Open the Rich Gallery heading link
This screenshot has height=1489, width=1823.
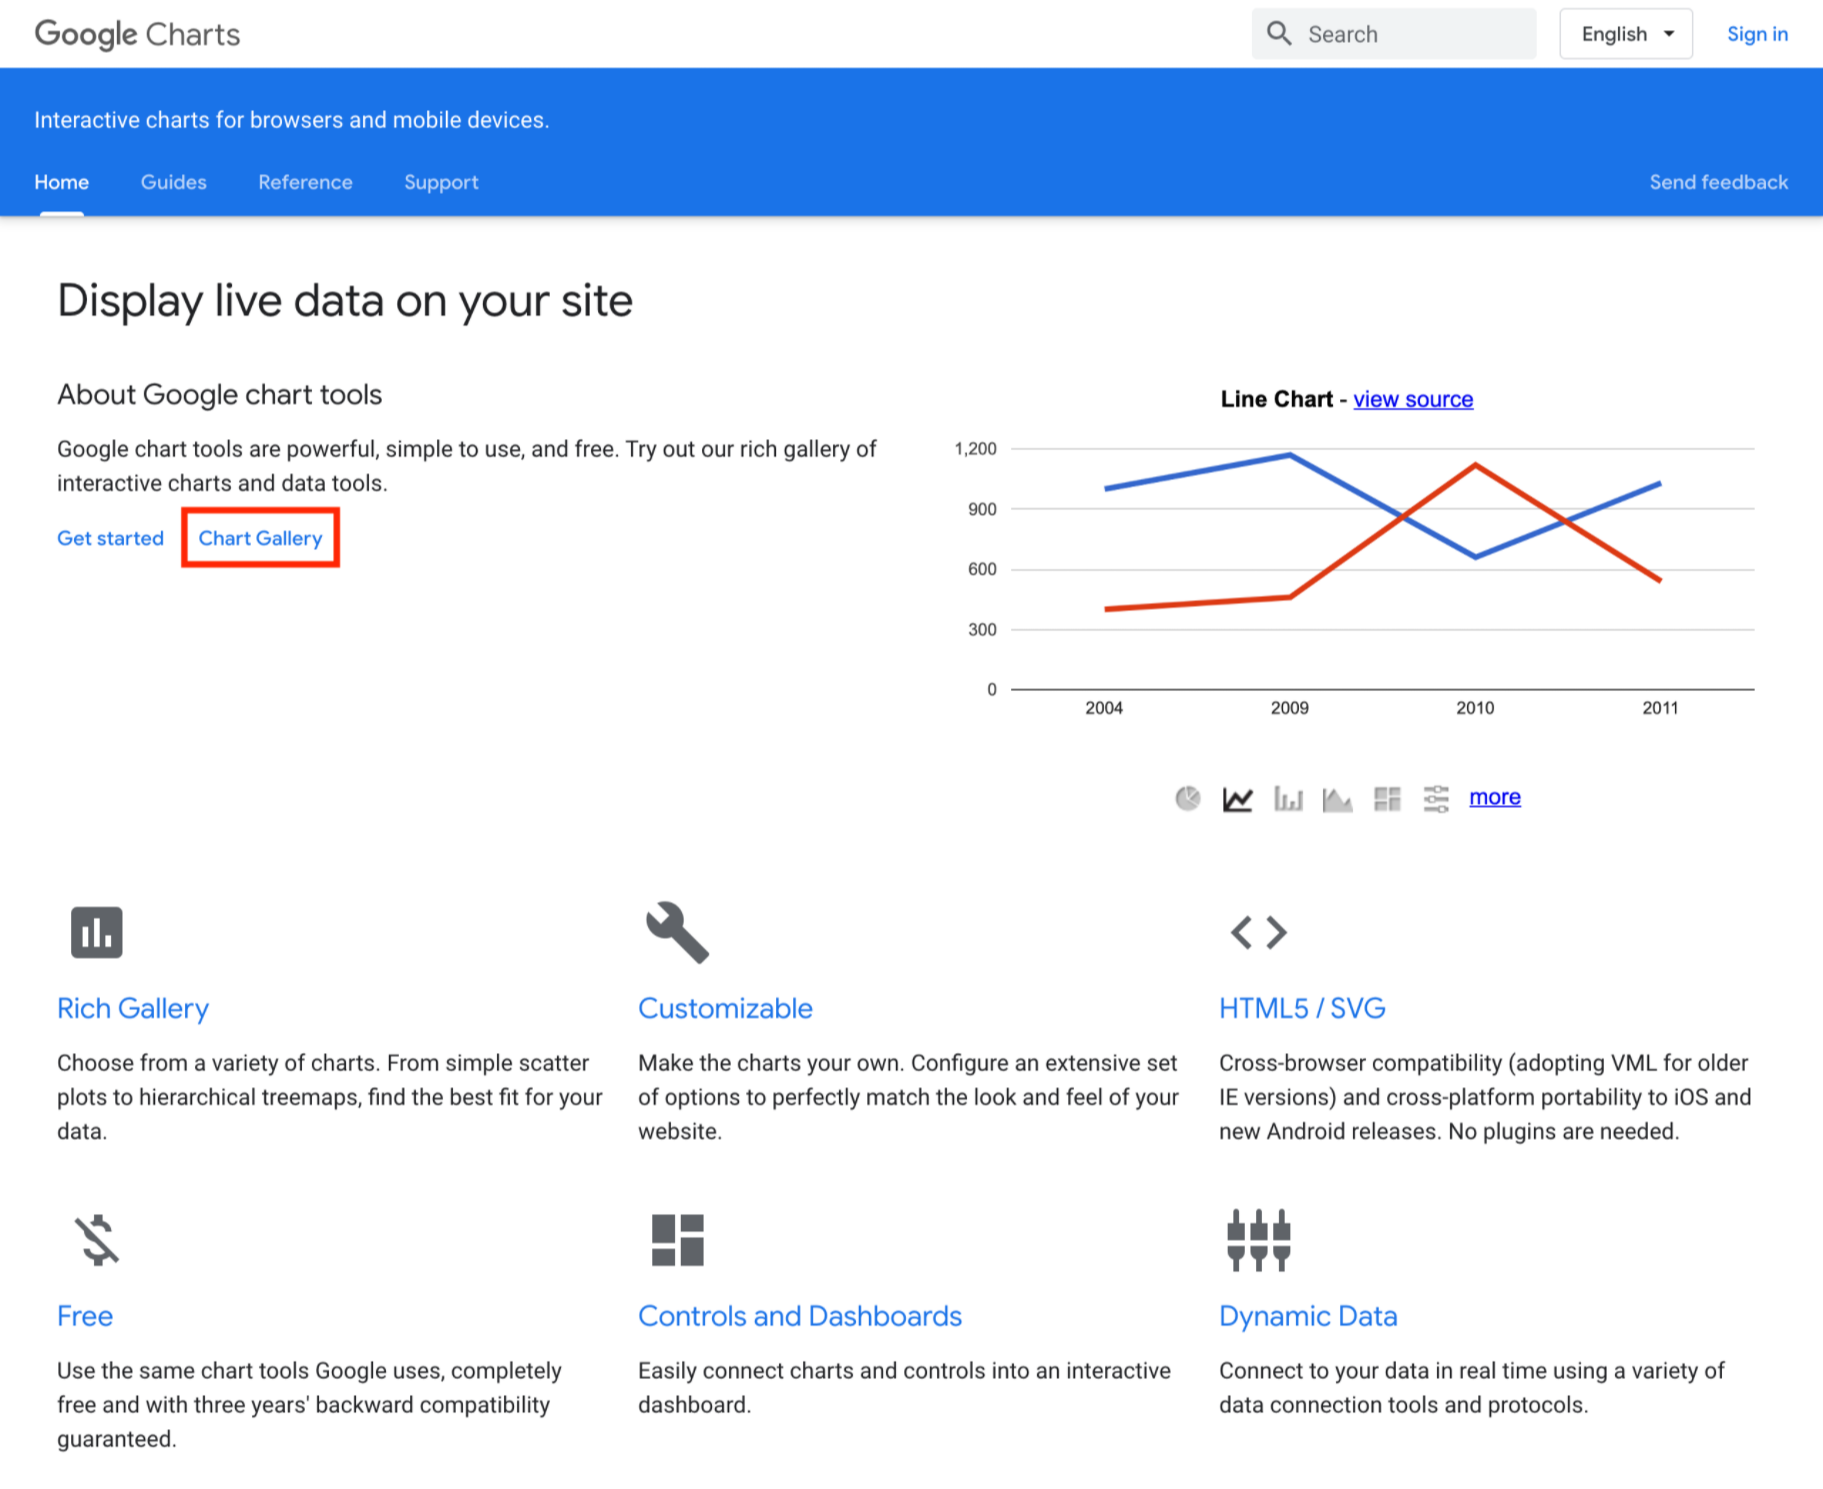(133, 1008)
